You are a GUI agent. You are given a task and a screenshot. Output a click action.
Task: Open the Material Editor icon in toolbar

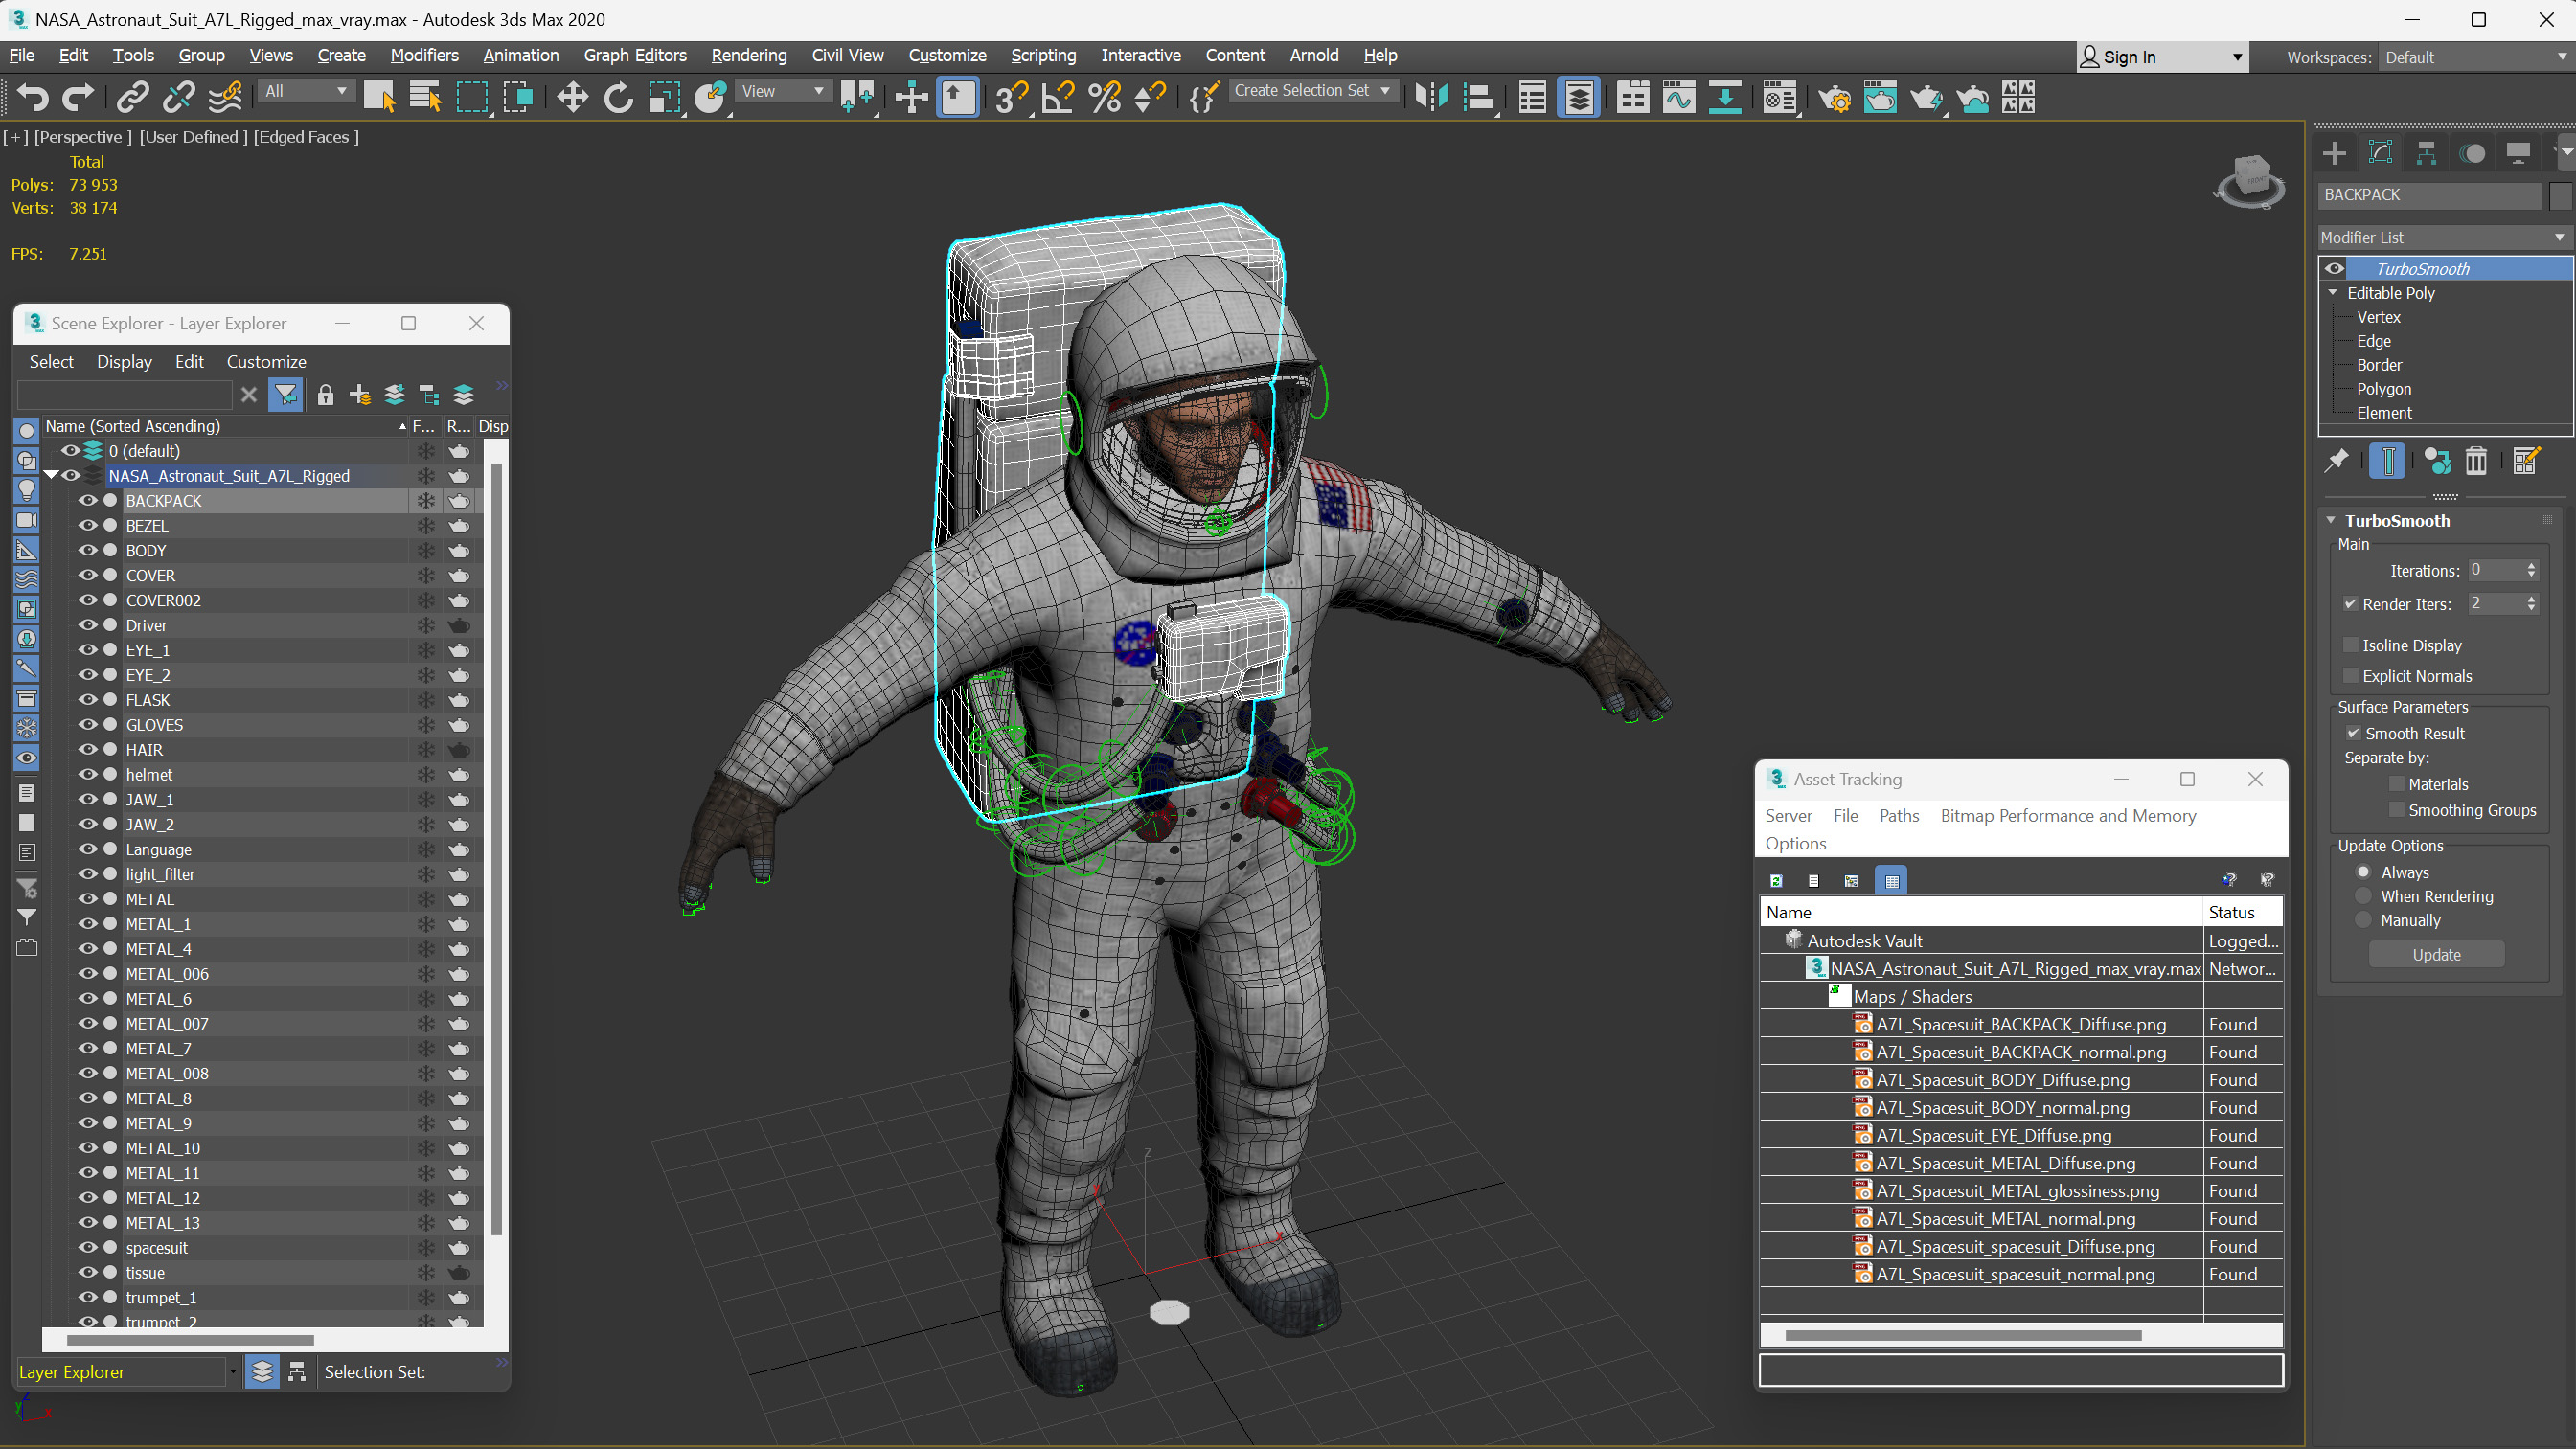pyautogui.click(x=1779, y=97)
